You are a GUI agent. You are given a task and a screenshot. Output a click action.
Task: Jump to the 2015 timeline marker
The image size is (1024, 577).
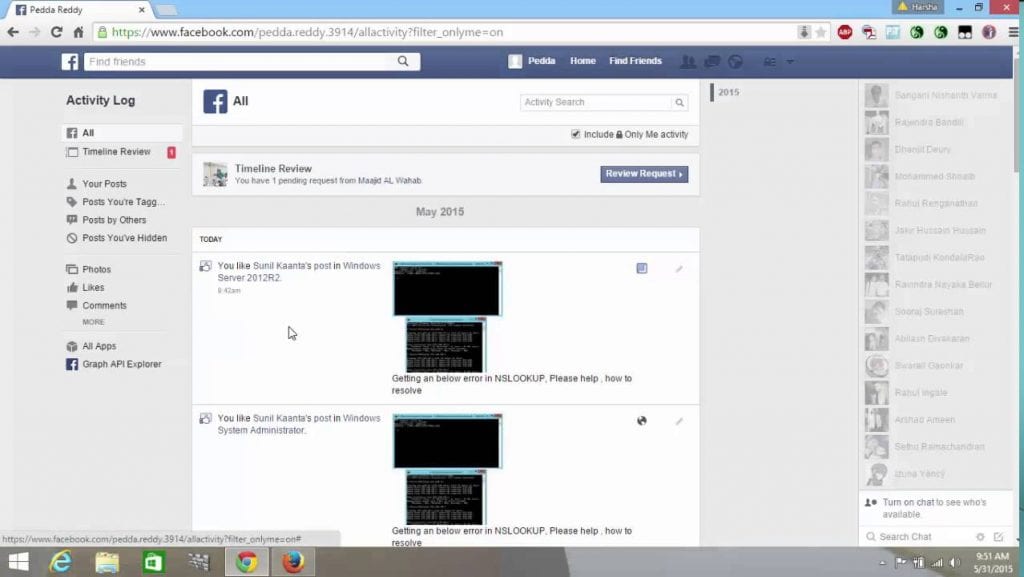point(728,92)
